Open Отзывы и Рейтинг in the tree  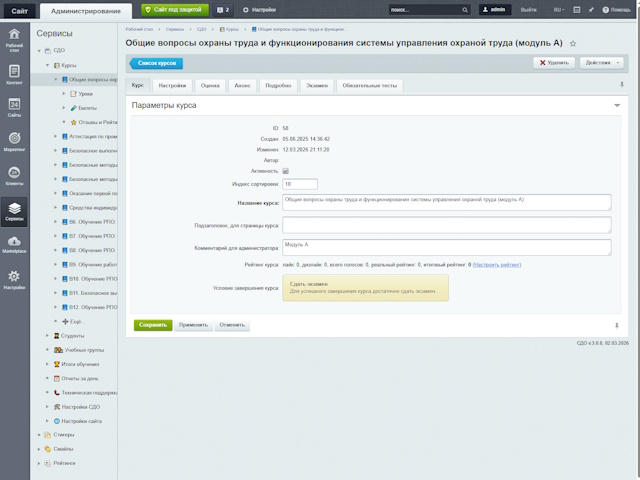point(93,122)
